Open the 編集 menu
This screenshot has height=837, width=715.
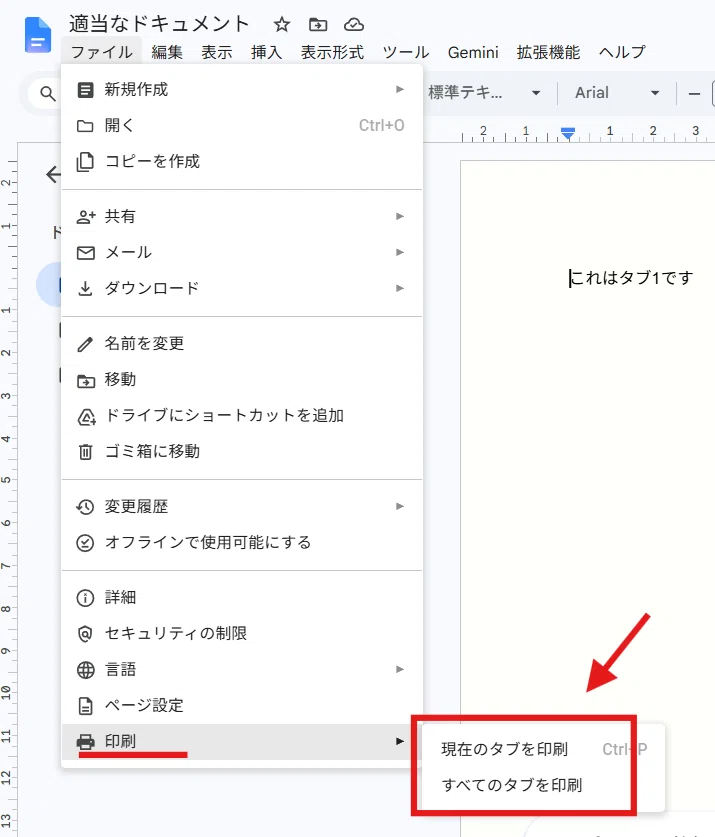167,52
